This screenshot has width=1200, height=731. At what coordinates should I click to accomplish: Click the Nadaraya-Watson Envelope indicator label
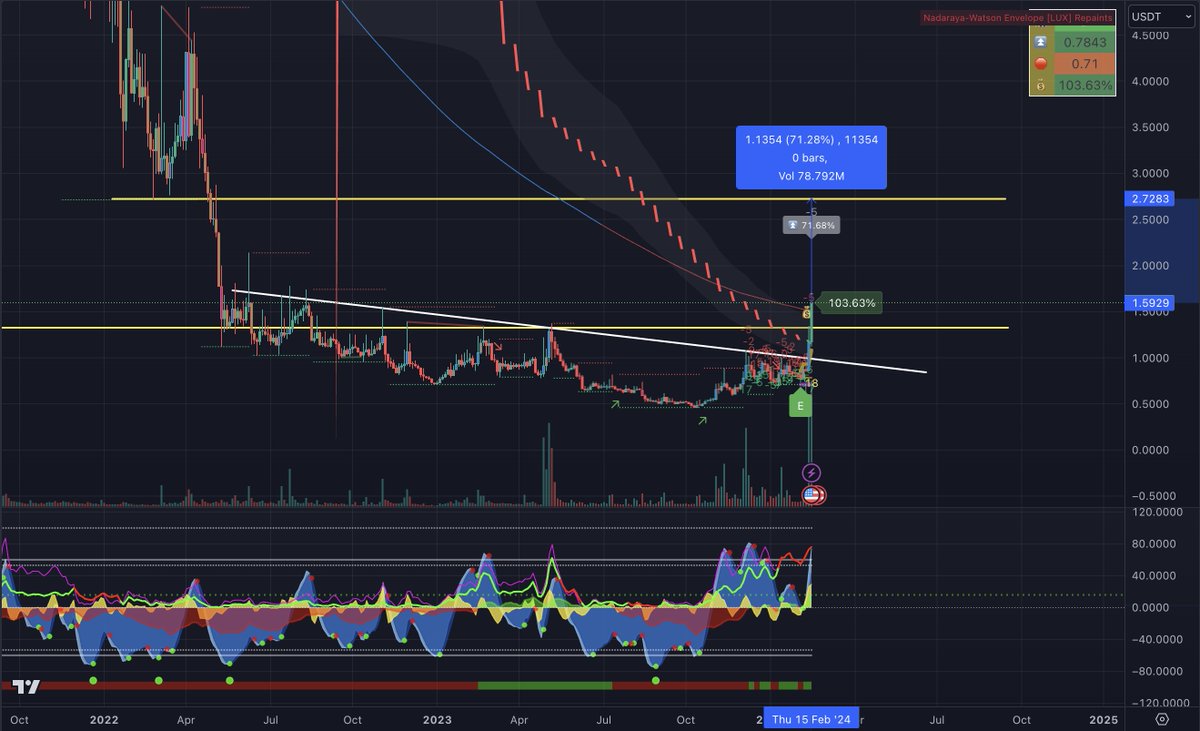click(x=1017, y=18)
